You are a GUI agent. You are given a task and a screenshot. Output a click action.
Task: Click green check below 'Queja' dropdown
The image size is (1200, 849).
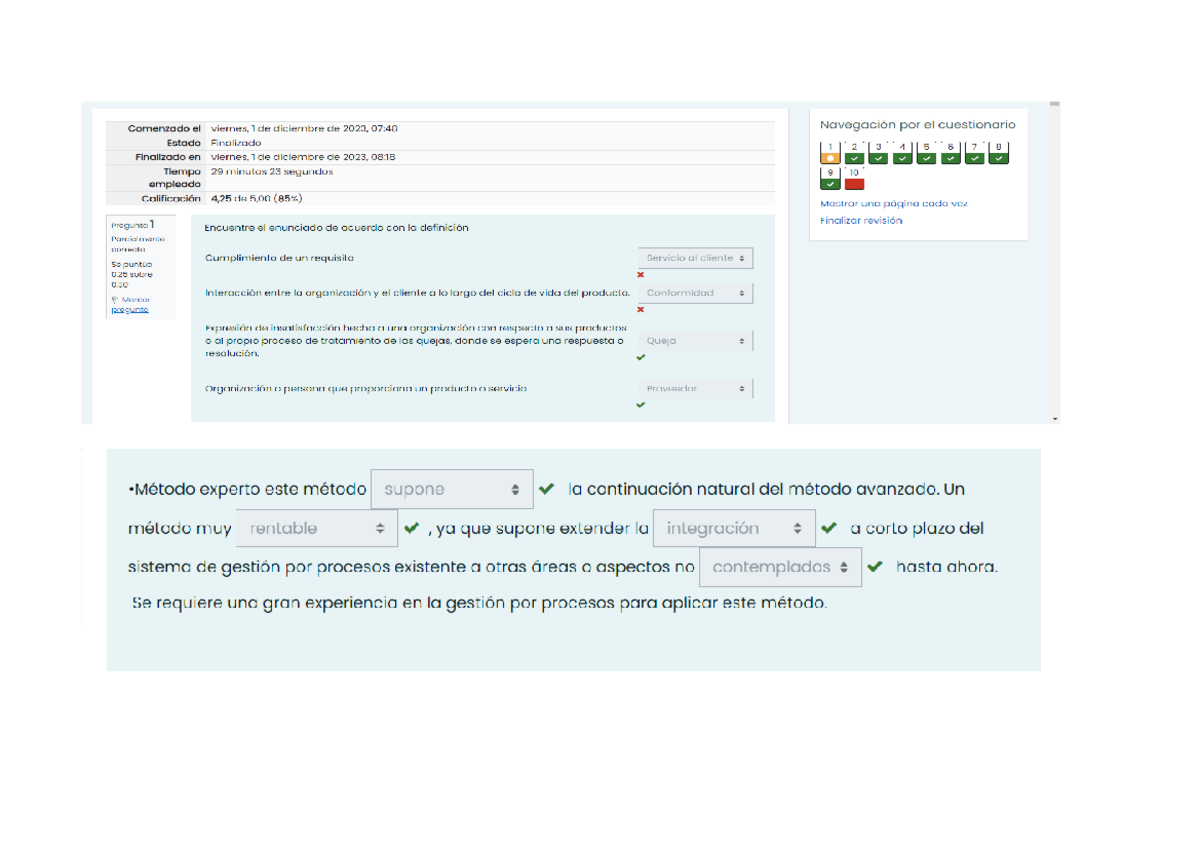click(x=641, y=357)
